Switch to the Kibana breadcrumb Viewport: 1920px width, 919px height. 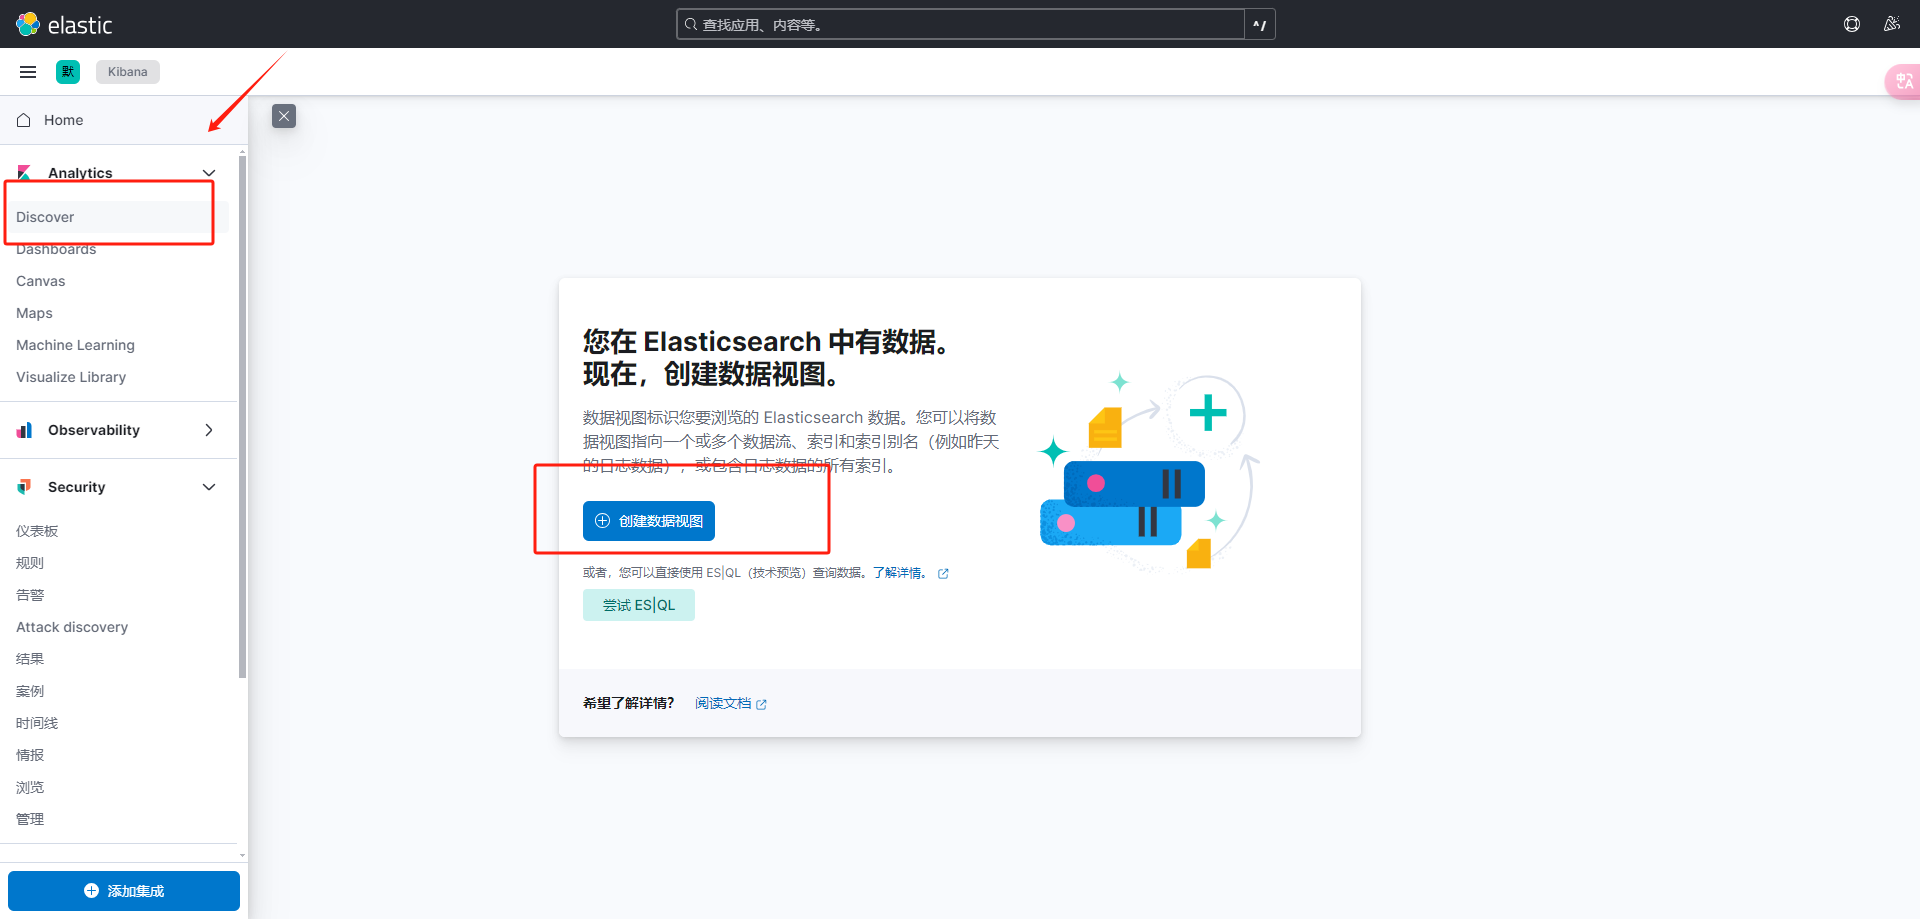127,71
